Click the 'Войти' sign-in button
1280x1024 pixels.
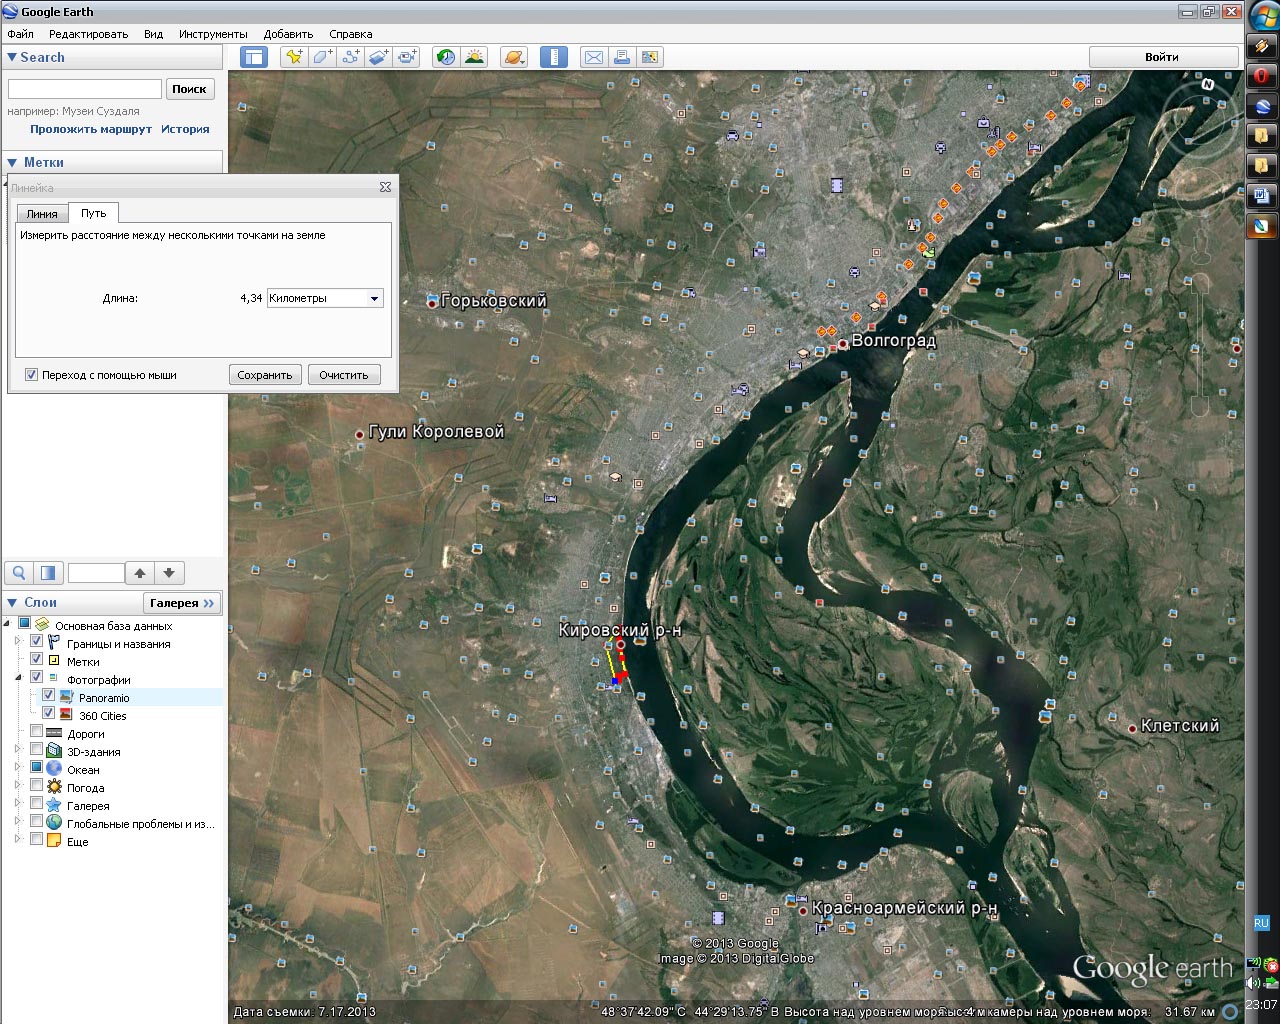1162,57
